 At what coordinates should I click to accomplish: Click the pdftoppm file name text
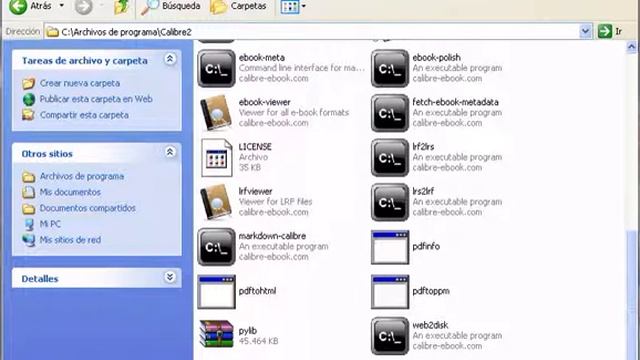431,291
